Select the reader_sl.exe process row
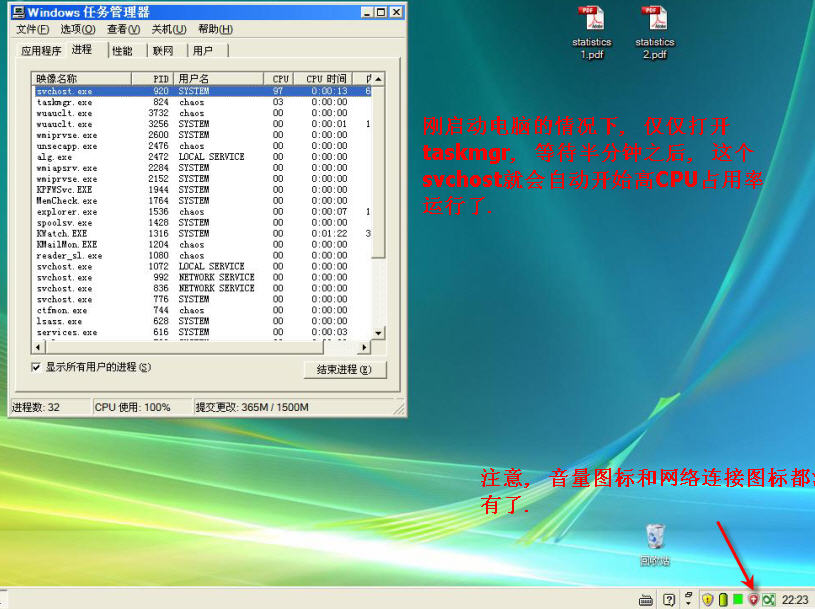Screen dimensions: 815x609 coord(202,256)
